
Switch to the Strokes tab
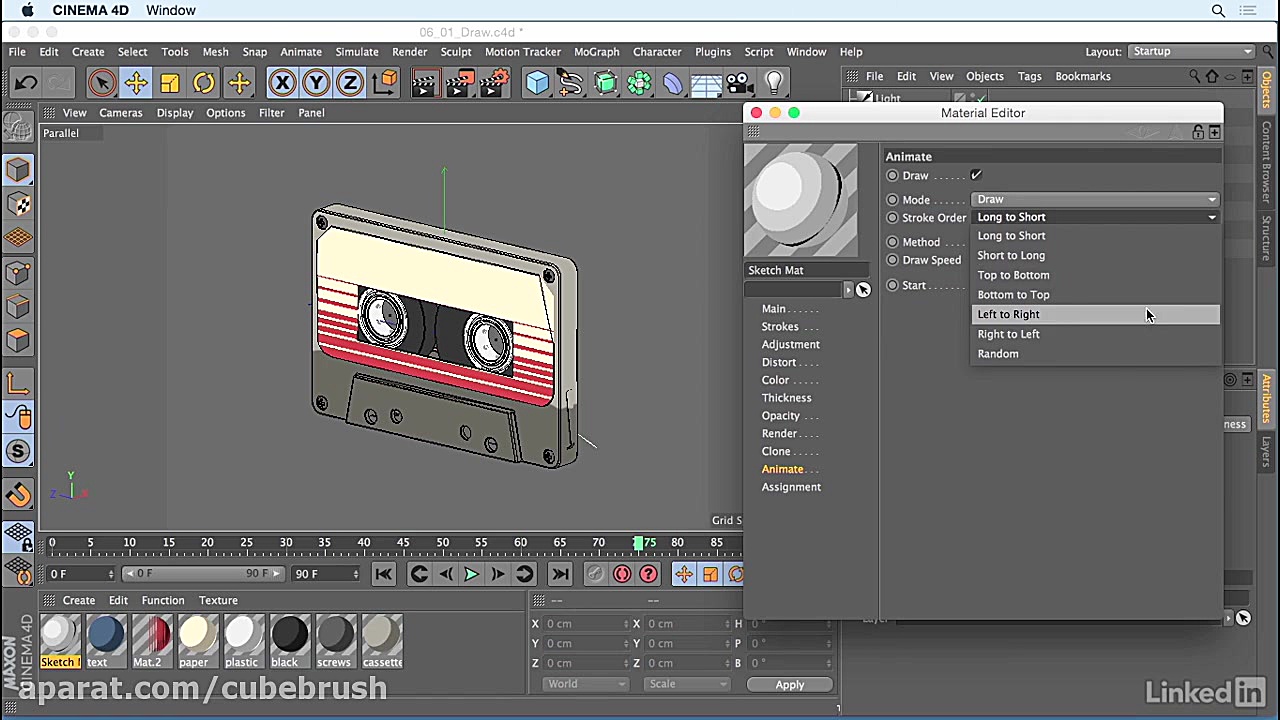point(780,327)
